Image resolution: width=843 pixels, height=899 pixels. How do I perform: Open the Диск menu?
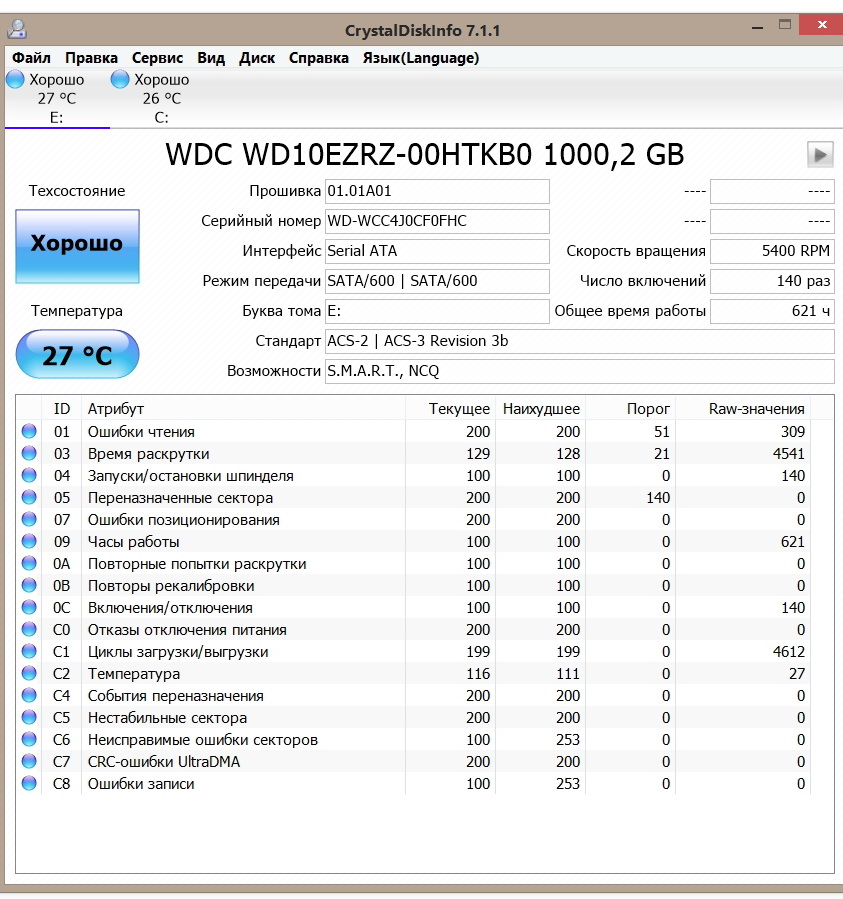pos(257,58)
